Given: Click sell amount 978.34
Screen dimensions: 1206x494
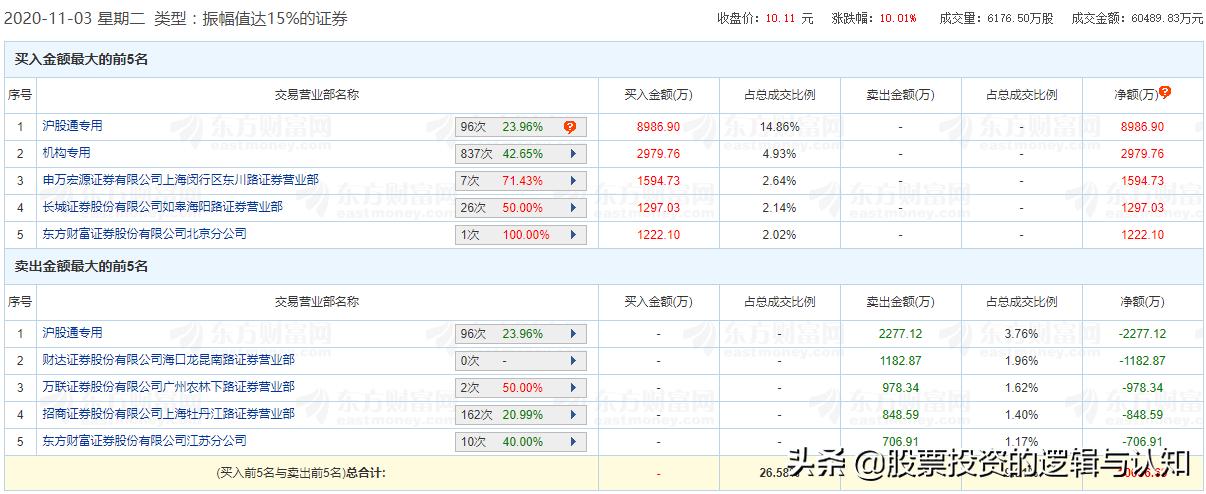Looking at the screenshot, I should tap(900, 388).
